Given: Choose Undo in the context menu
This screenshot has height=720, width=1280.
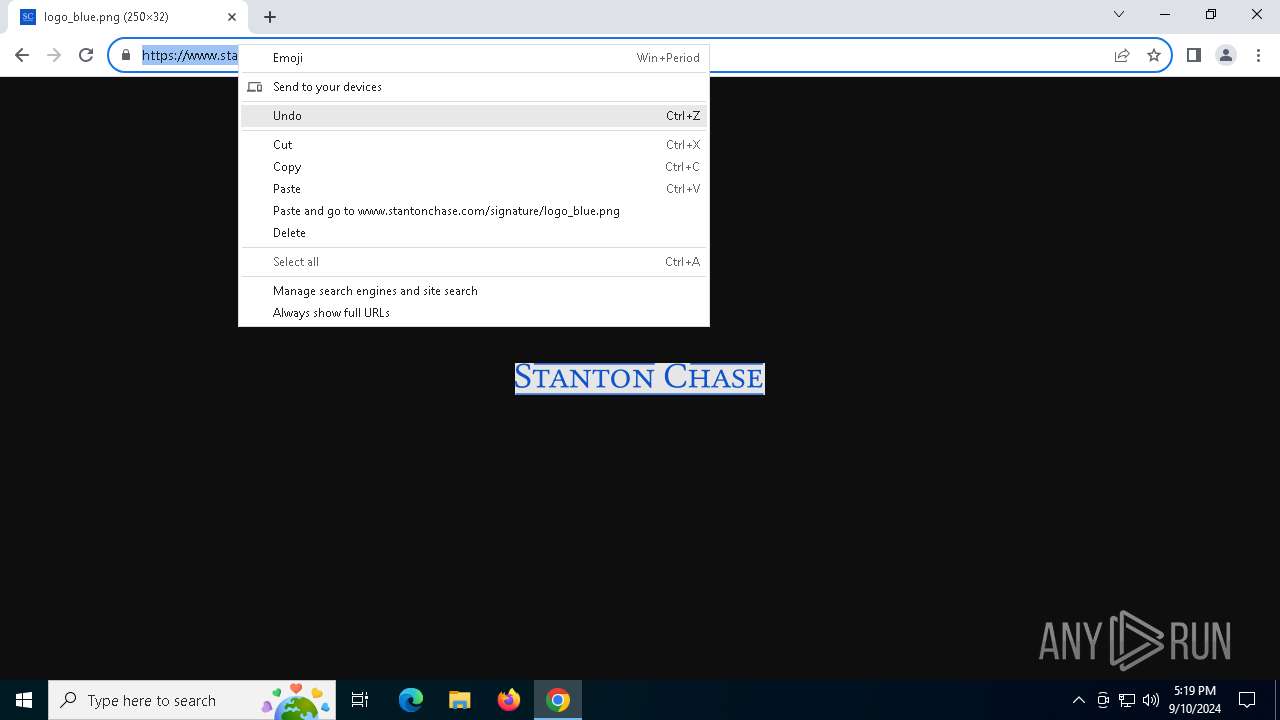Looking at the screenshot, I should click(474, 116).
